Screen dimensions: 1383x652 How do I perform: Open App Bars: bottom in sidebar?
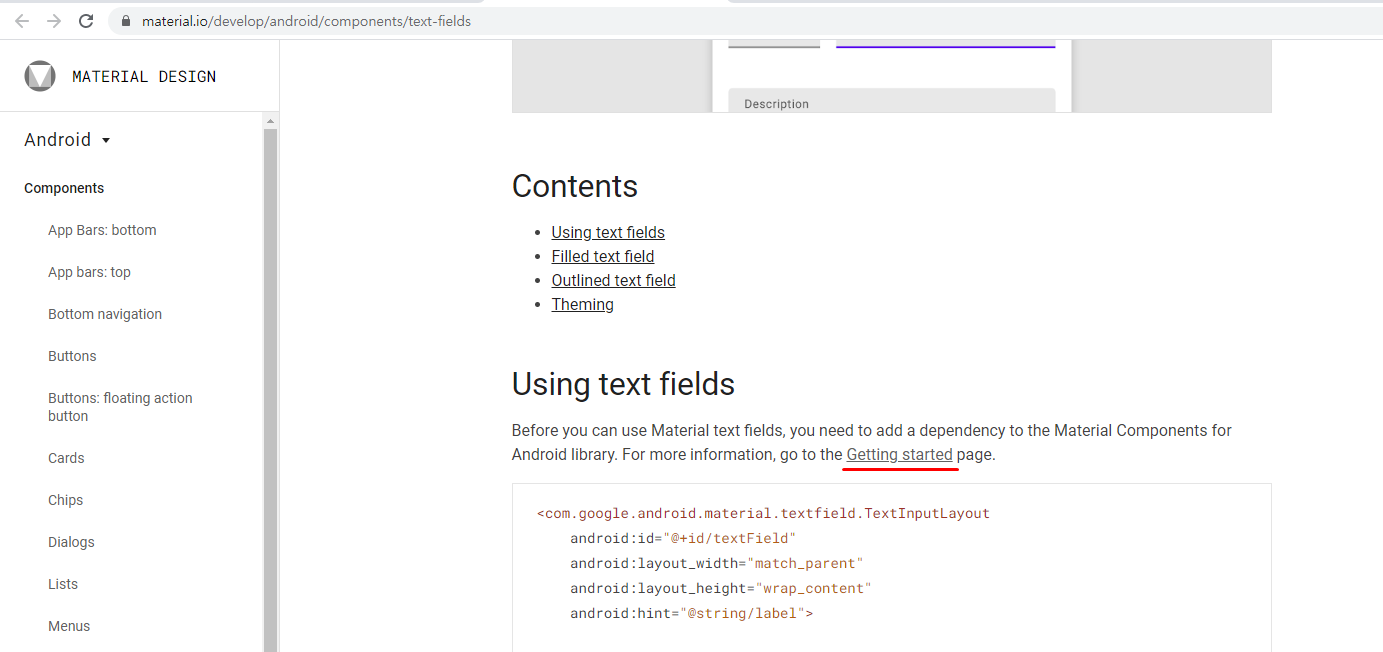[102, 230]
